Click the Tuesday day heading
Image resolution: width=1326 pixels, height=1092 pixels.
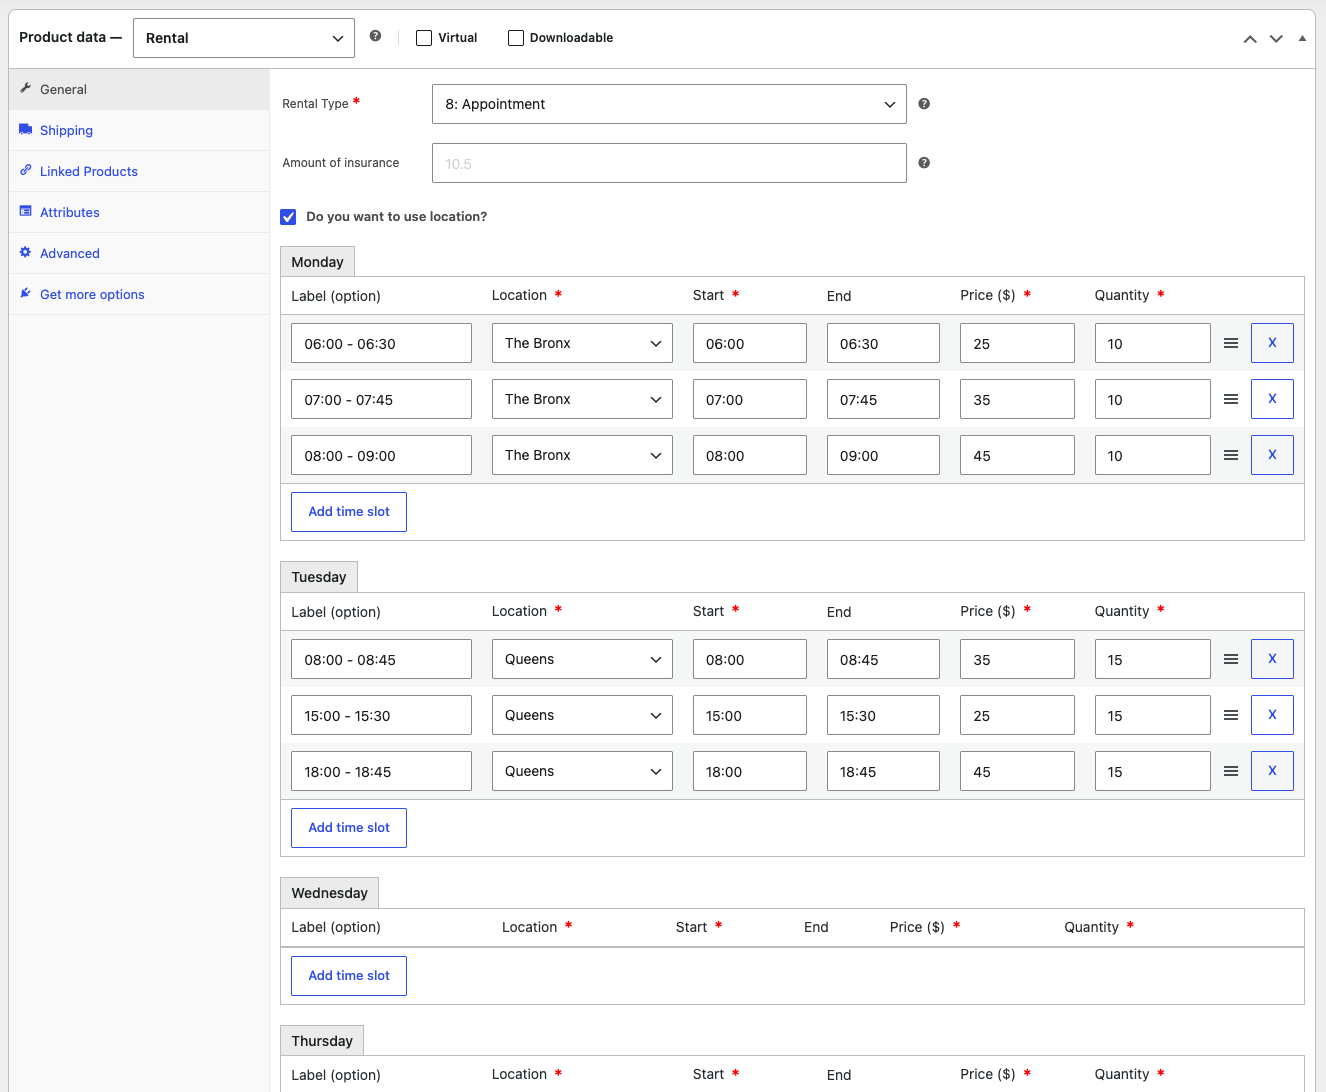pos(319,577)
